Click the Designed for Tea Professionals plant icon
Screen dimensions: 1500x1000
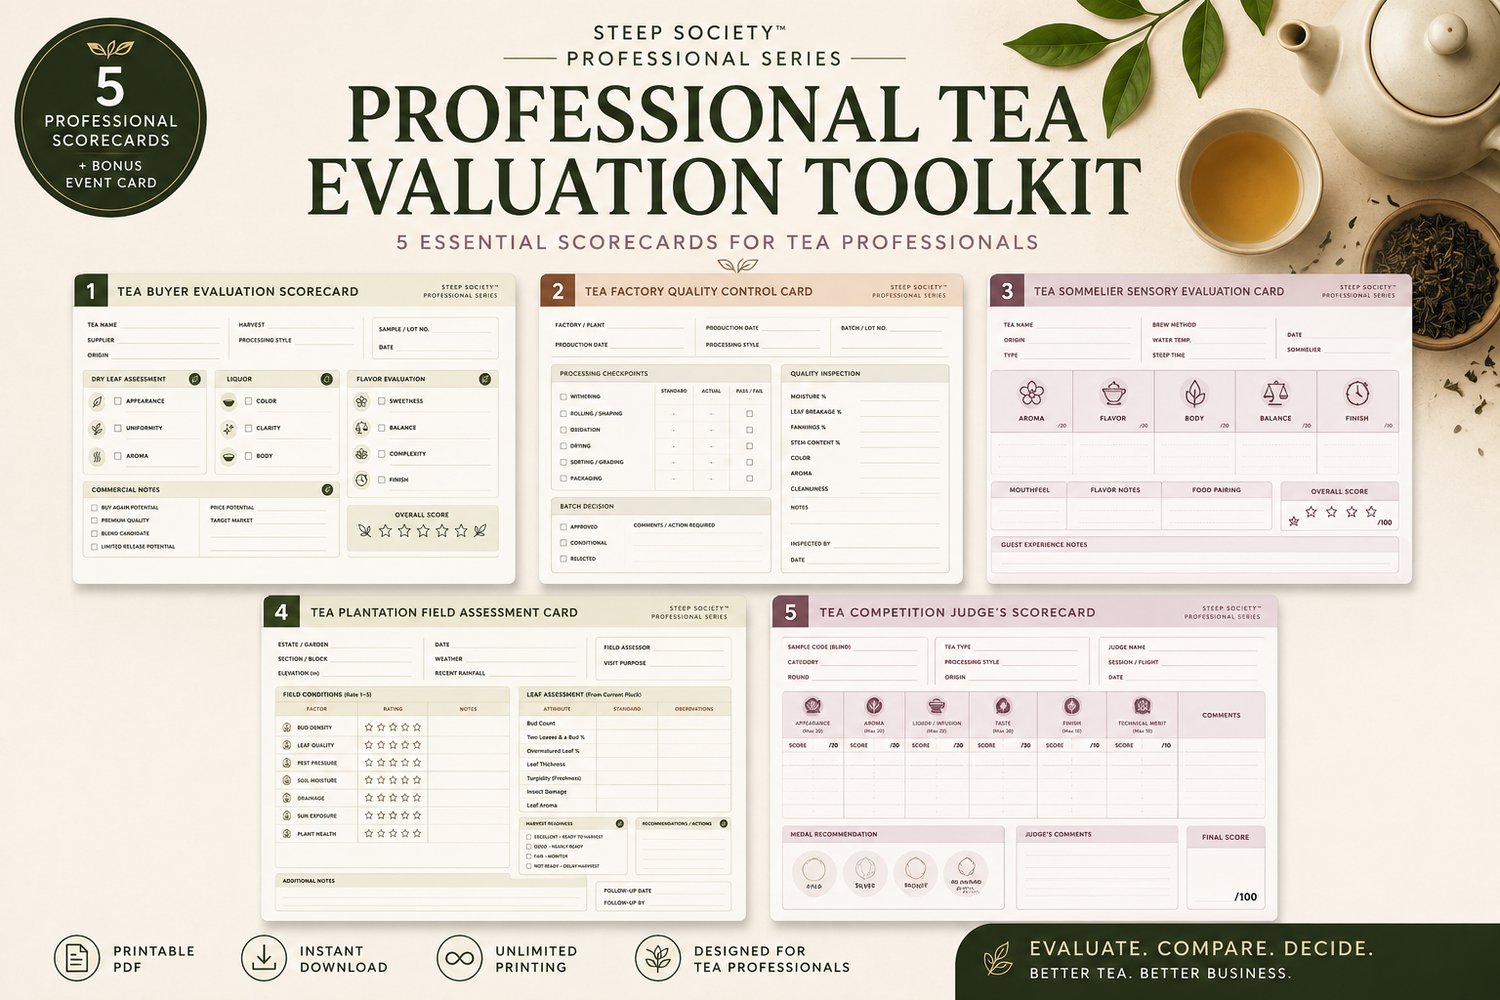click(x=658, y=958)
